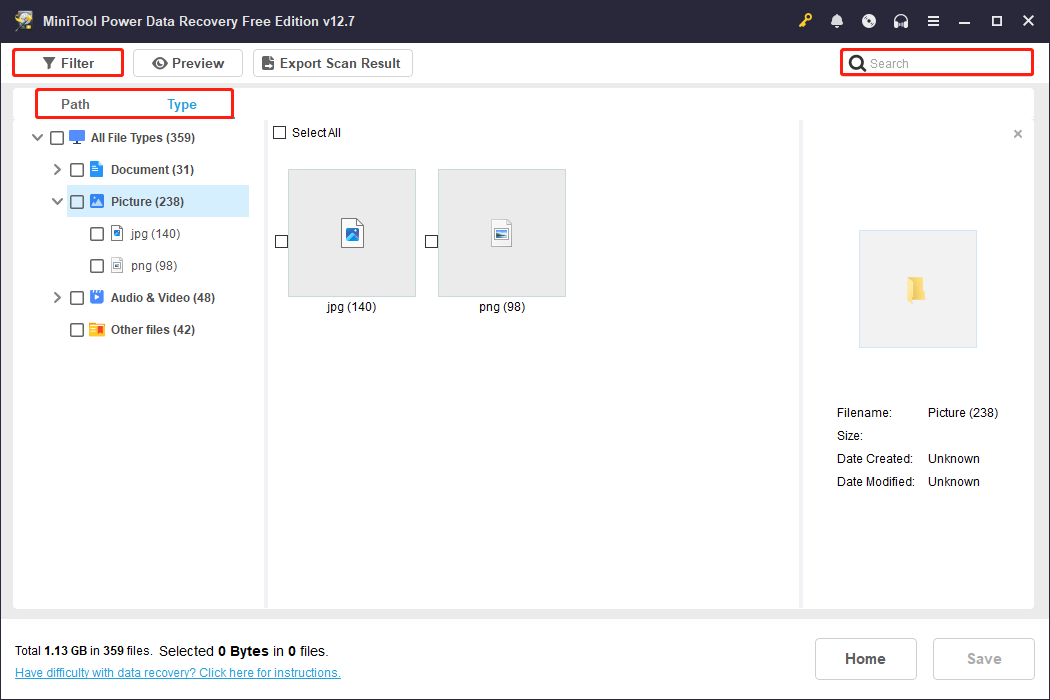Open the data recovery instructions link
This screenshot has height=700, width=1050.
pos(177,672)
